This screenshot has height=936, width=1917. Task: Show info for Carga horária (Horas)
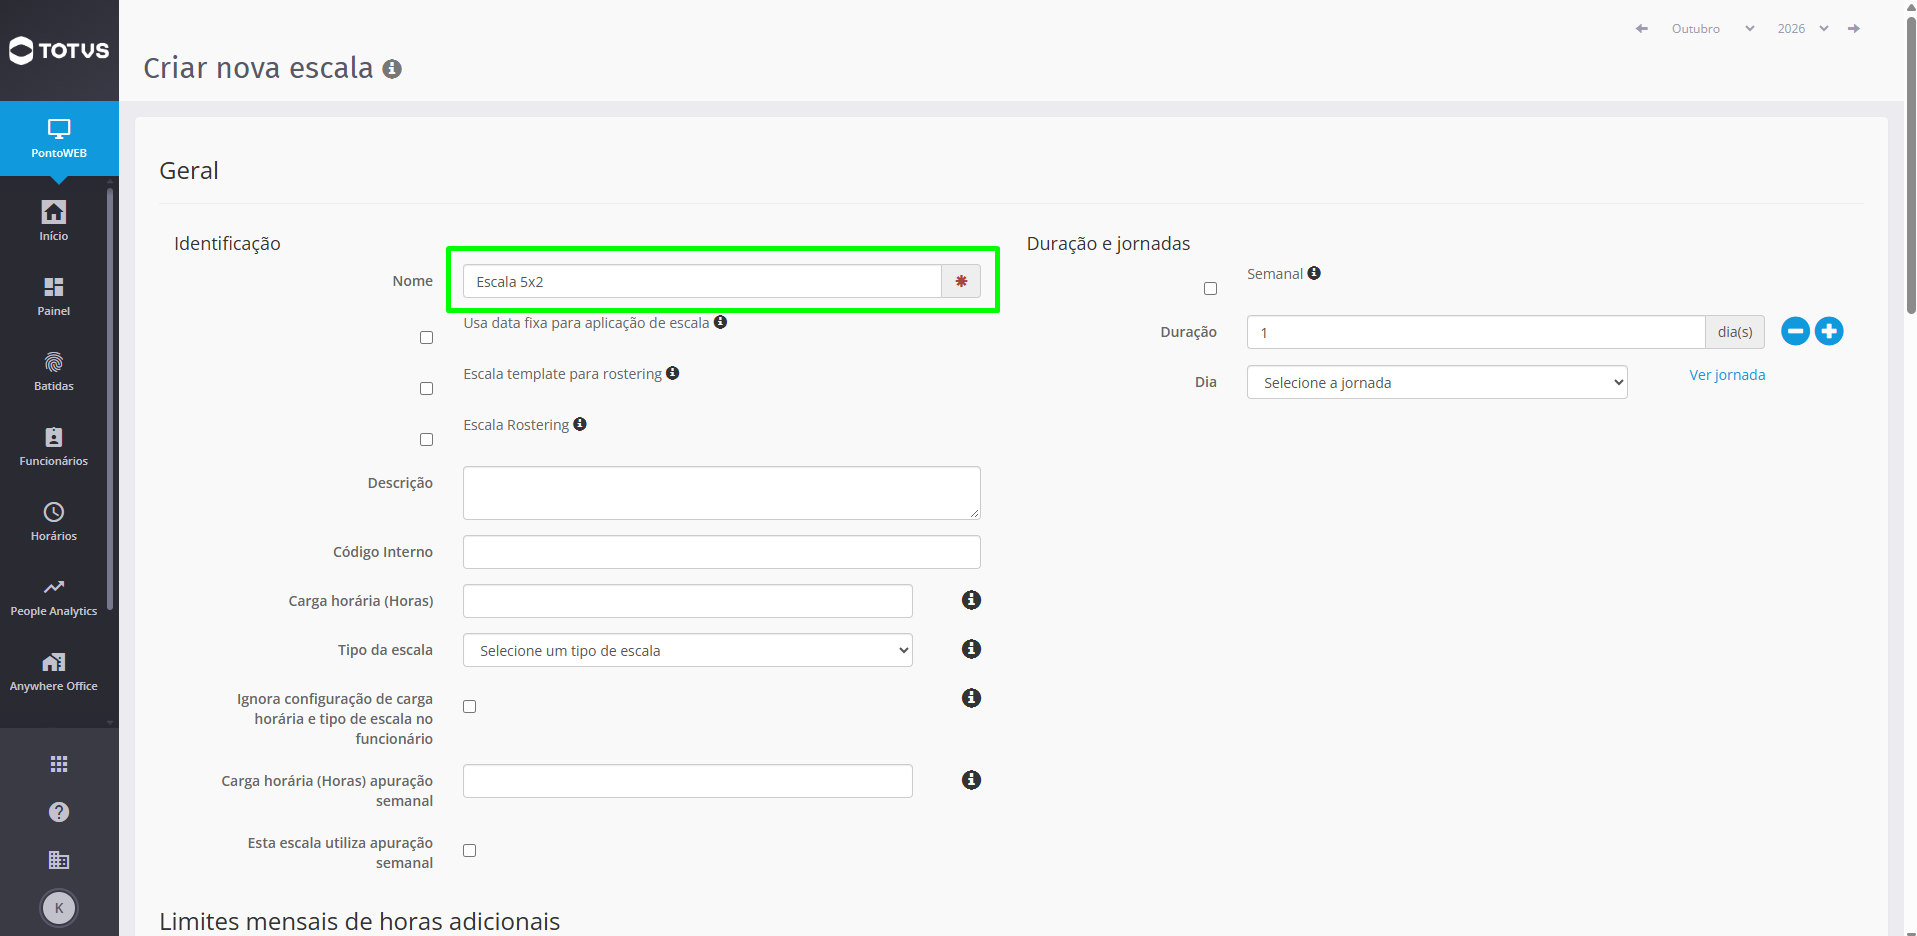click(971, 600)
